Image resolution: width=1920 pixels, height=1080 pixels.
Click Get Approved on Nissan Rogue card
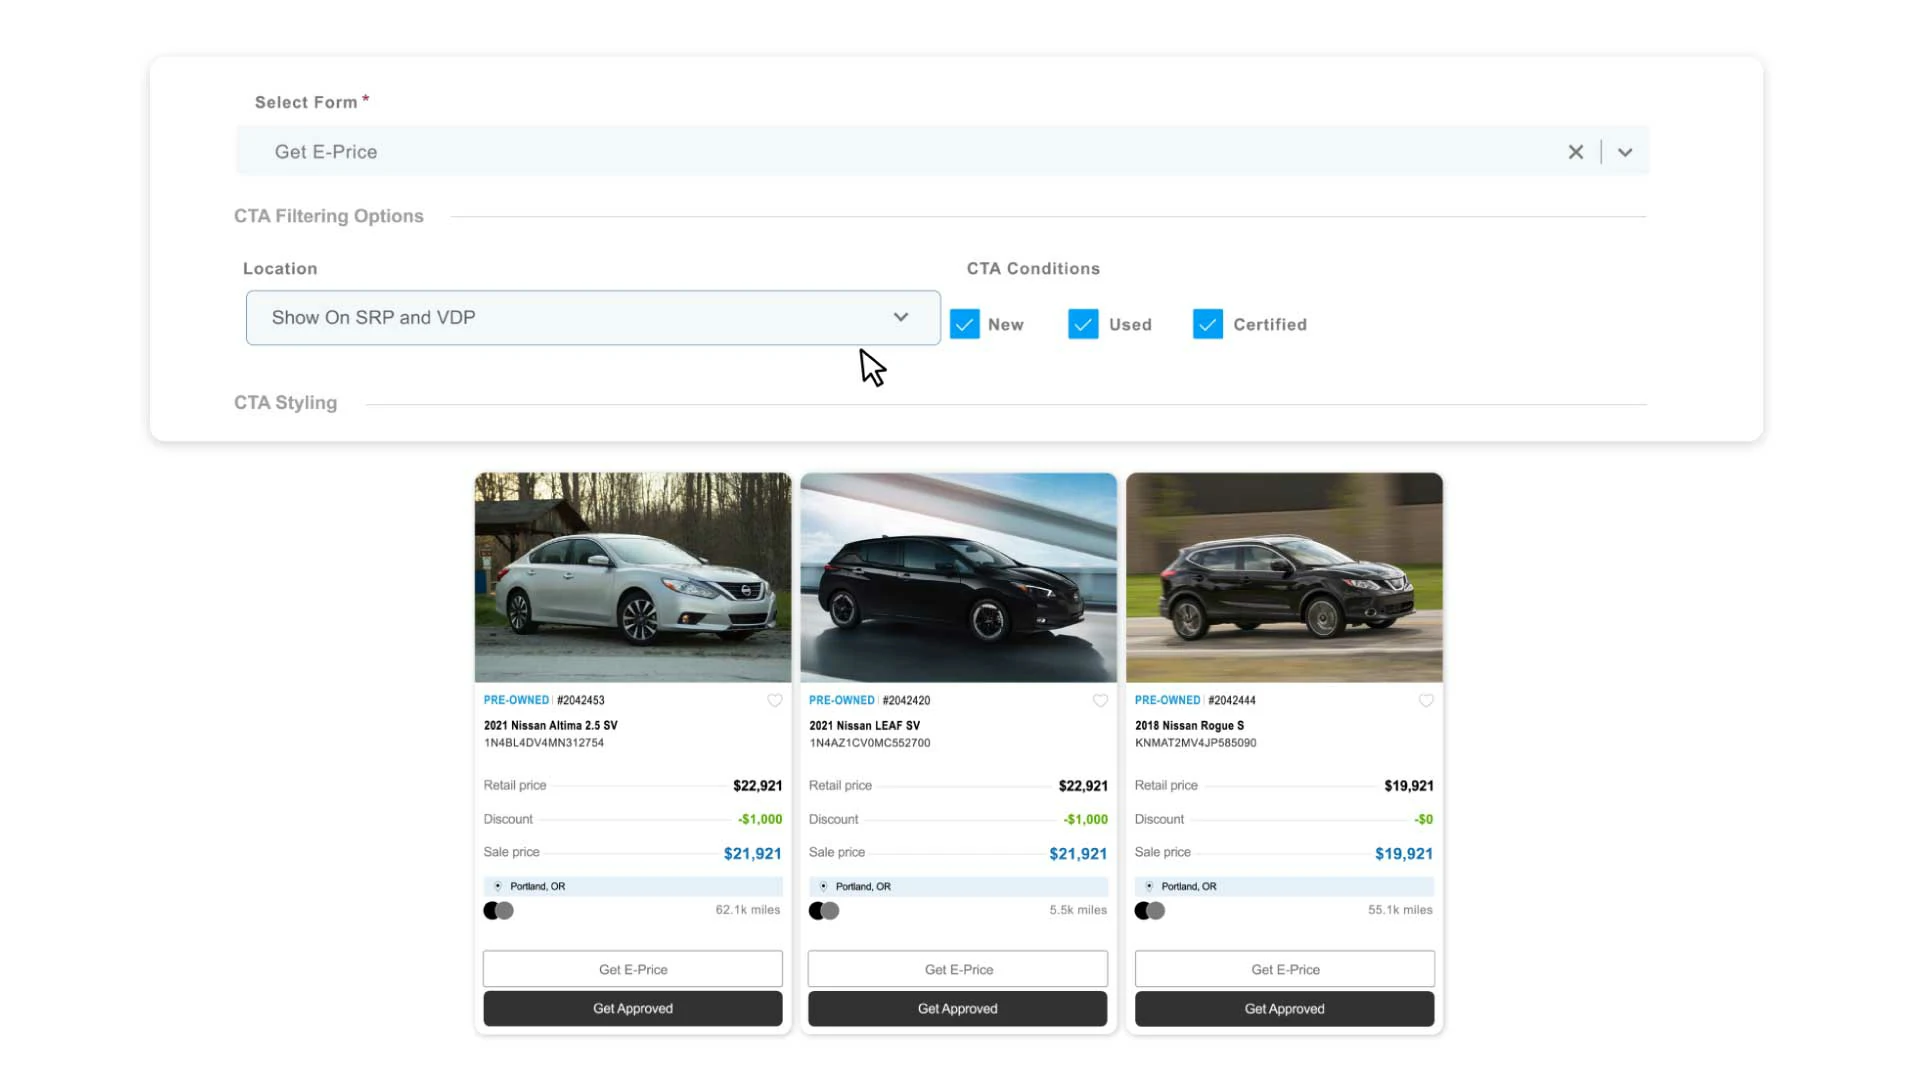(x=1285, y=1008)
